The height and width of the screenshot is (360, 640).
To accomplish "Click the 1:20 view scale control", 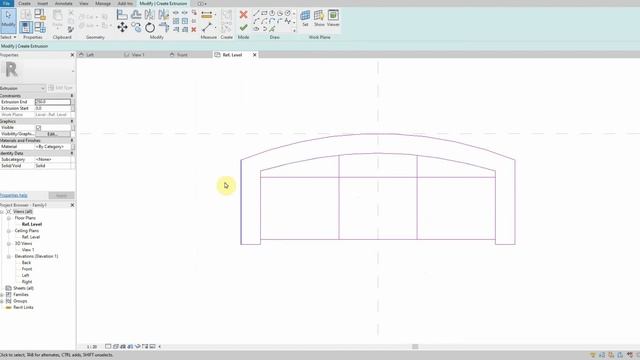I will coord(92,347).
